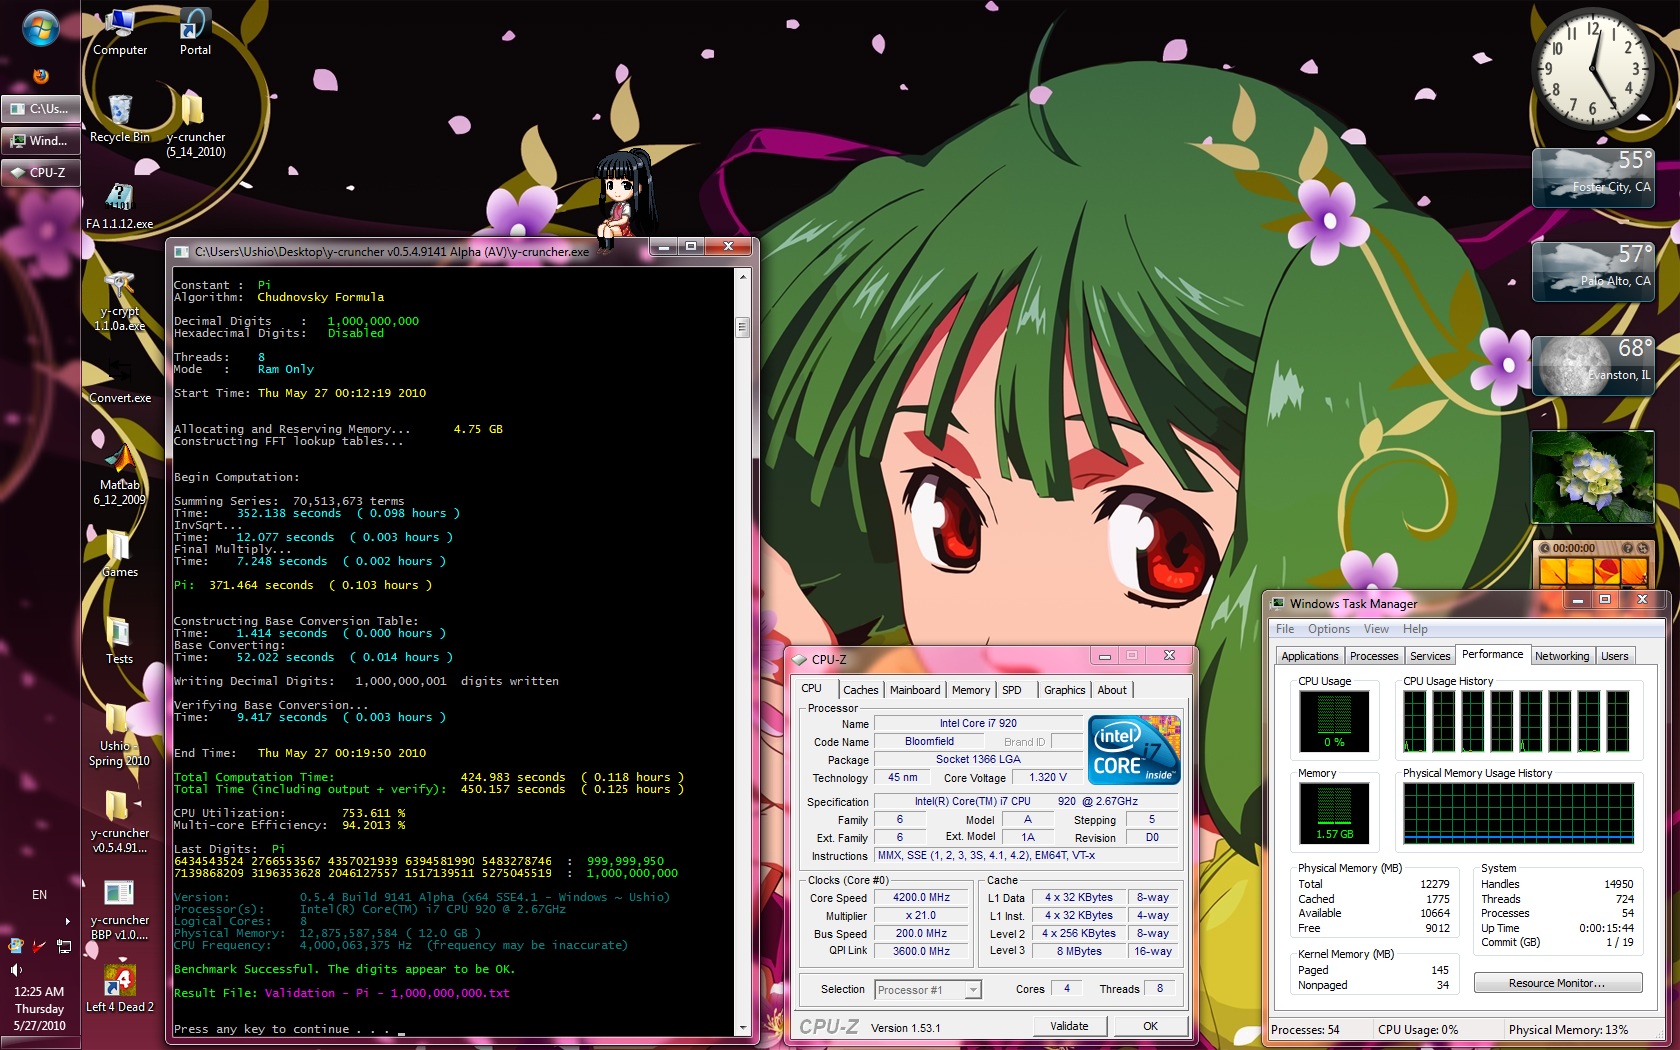
Task: Open the Portal desktop shortcut
Action: 195,32
